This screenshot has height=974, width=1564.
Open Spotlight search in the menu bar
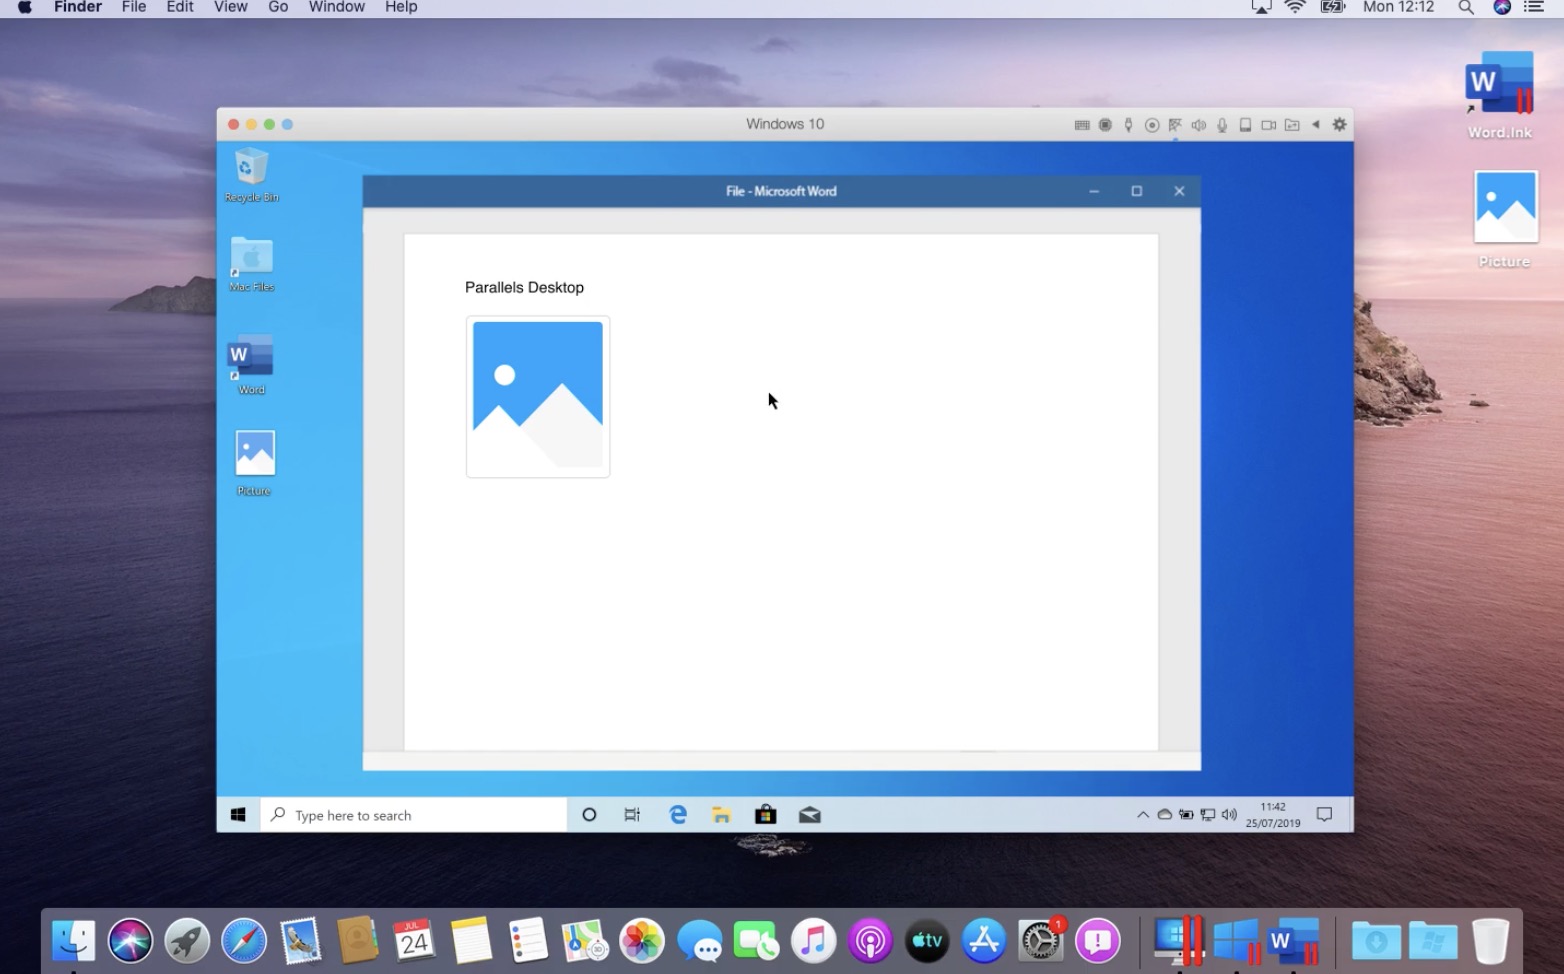coord(1466,7)
